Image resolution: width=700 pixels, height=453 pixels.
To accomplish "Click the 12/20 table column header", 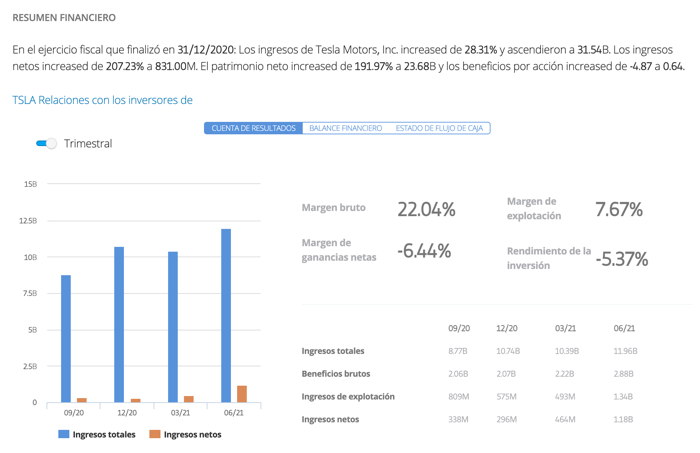I will point(507,328).
